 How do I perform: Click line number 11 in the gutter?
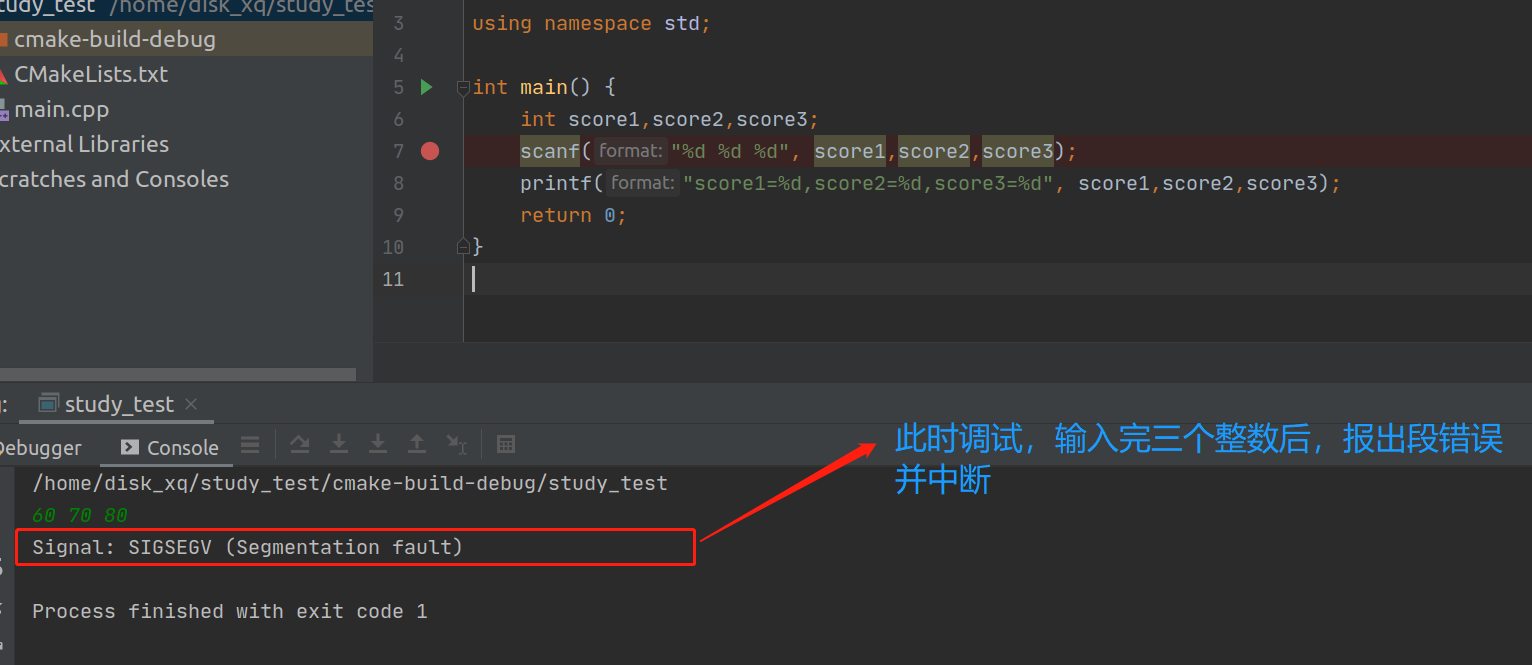(x=393, y=279)
